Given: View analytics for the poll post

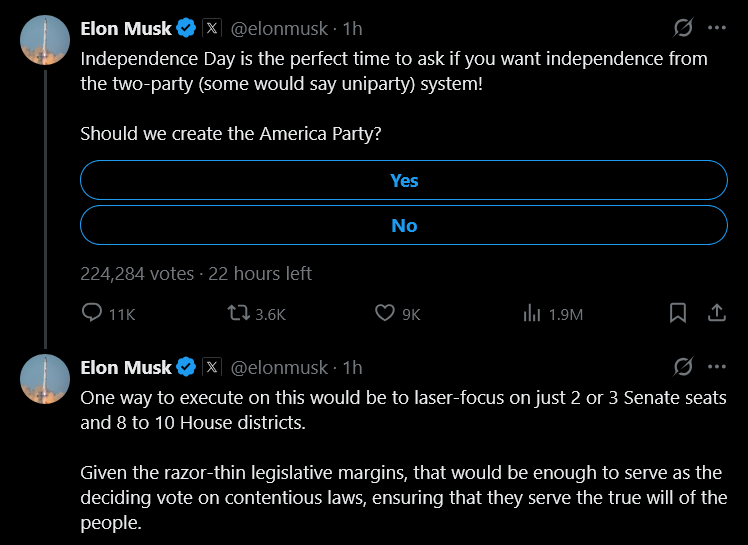Looking at the screenshot, I should point(532,313).
